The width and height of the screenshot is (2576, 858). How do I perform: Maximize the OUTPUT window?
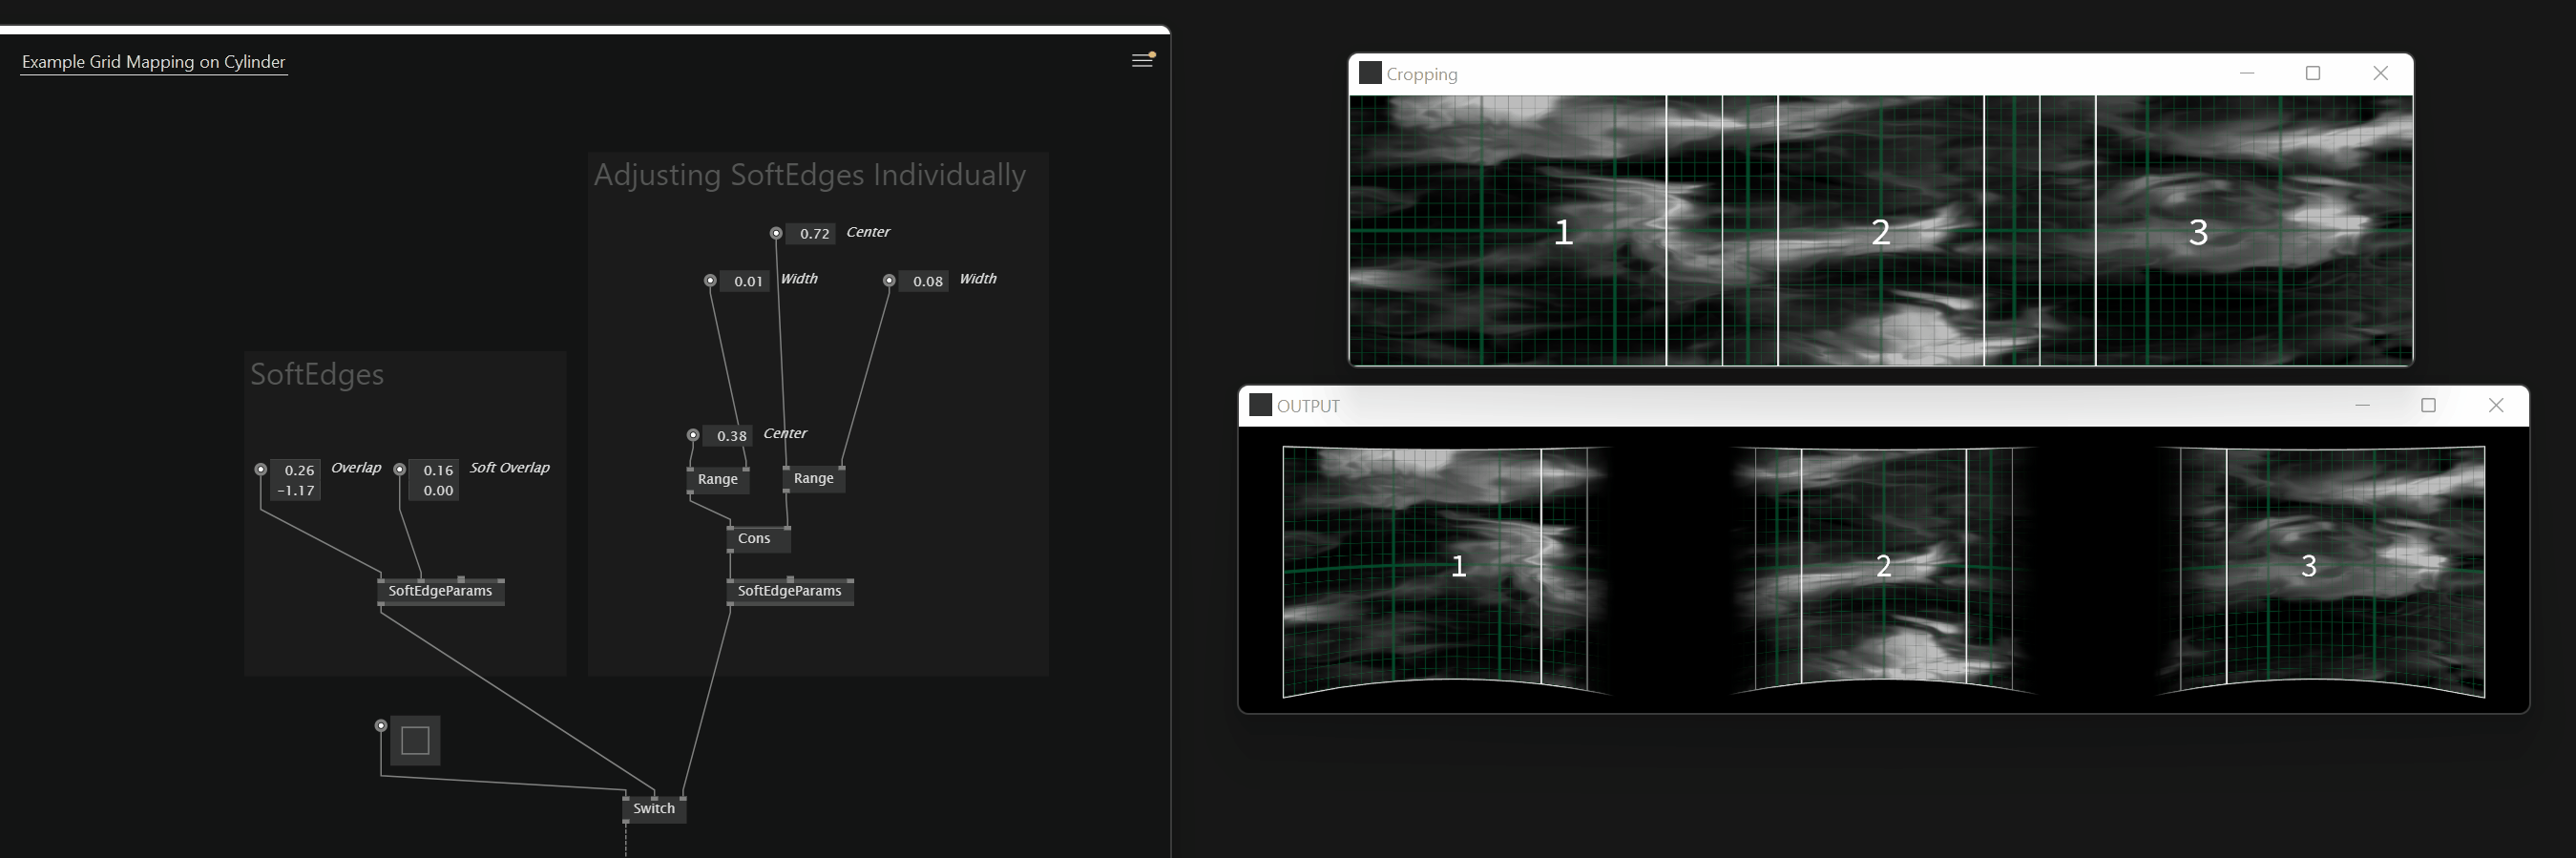point(2428,405)
